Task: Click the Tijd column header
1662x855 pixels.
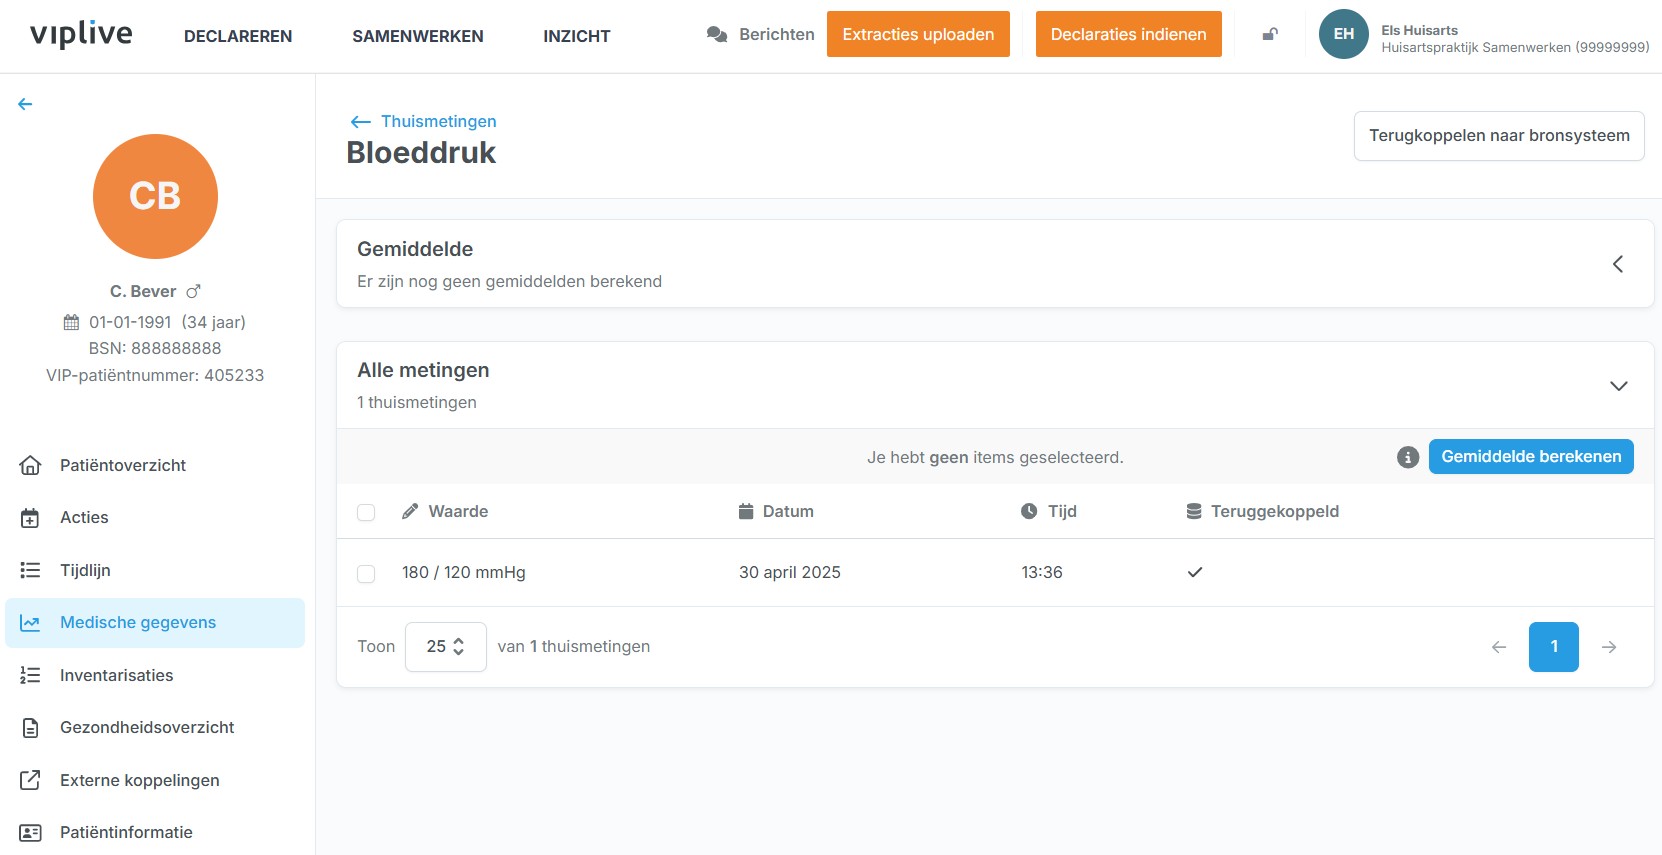Action: tap(1062, 512)
